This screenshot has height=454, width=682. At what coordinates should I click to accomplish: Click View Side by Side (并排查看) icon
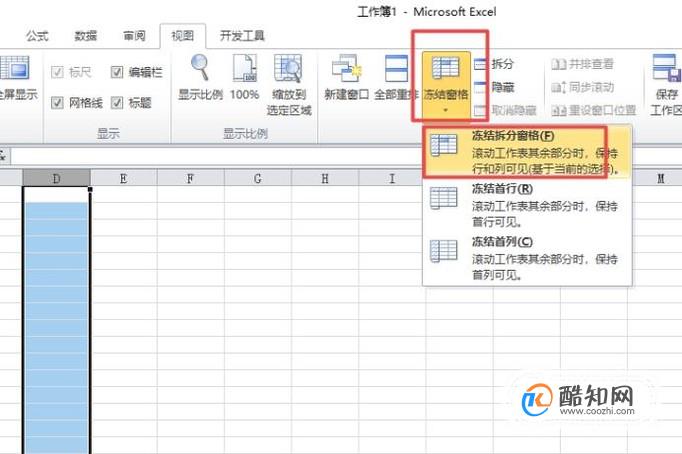coord(558,64)
